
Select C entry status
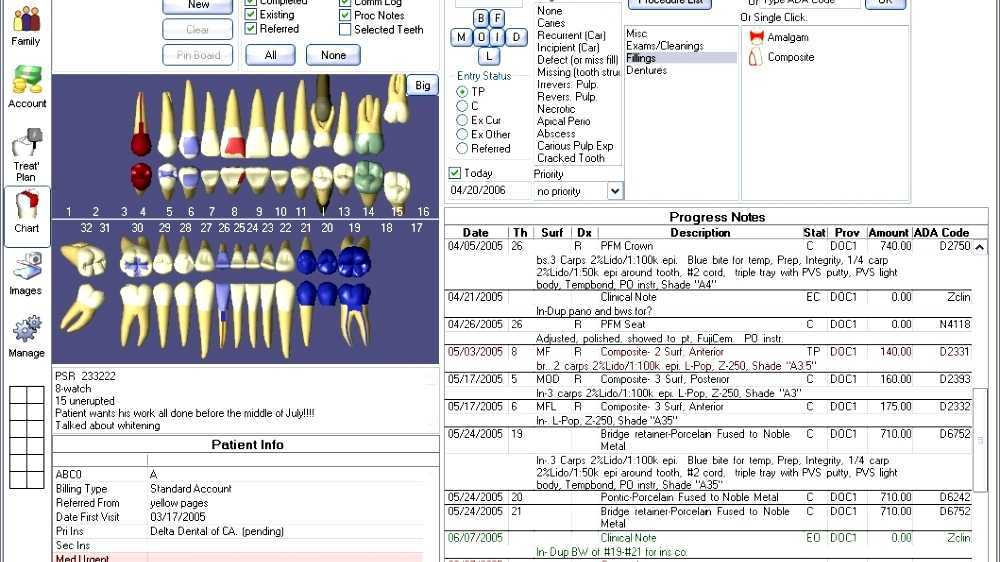[462, 106]
